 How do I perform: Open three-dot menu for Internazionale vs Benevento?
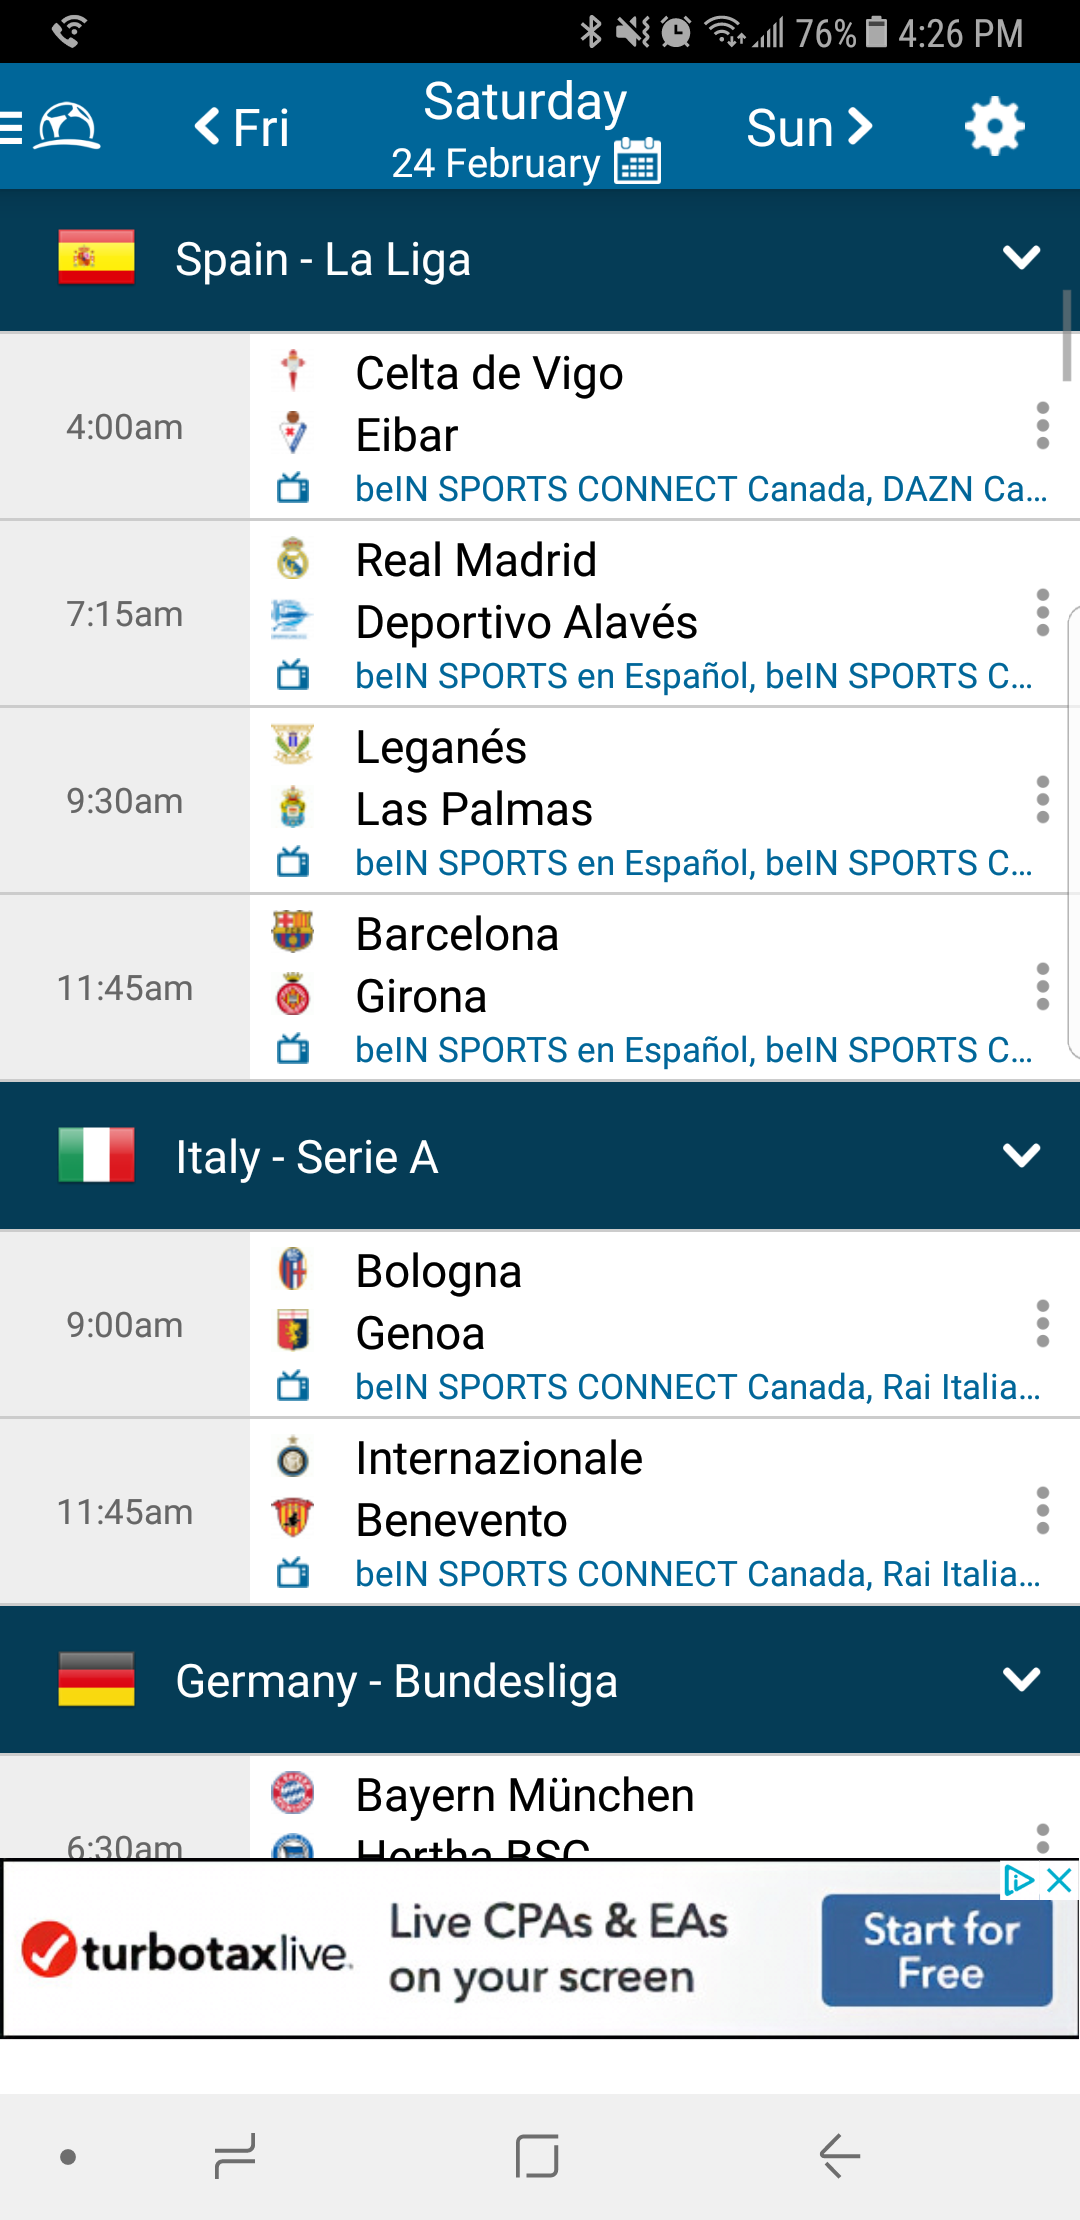1042,1511
